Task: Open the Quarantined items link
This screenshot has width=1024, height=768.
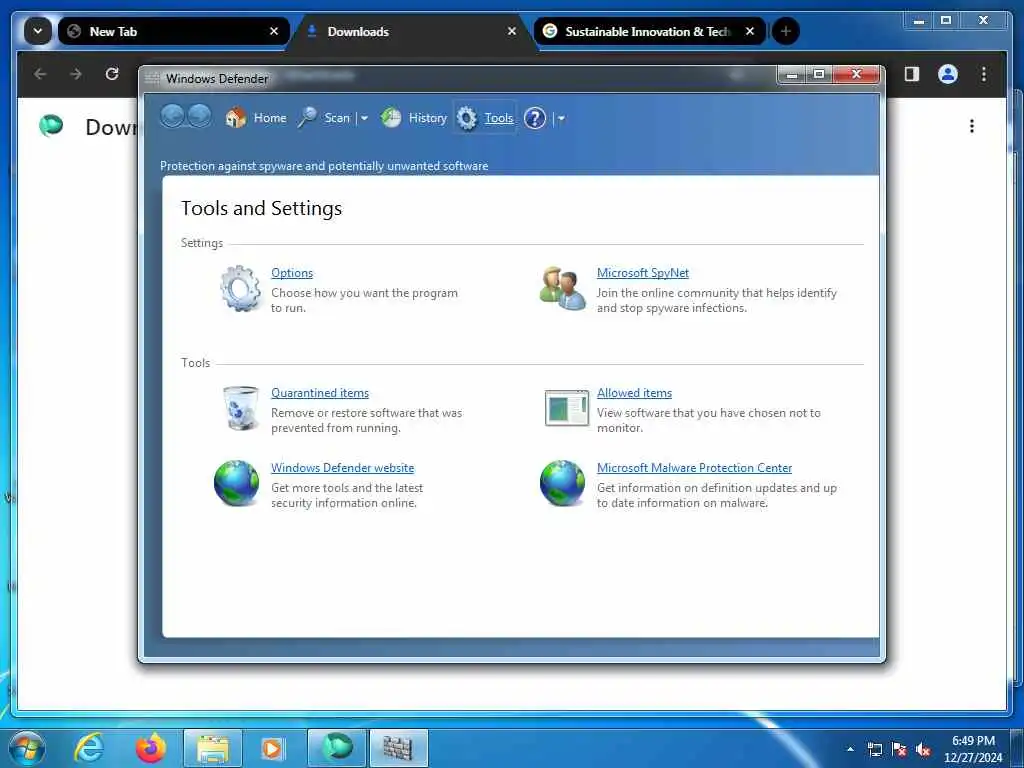Action: click(x=320, y=393)
